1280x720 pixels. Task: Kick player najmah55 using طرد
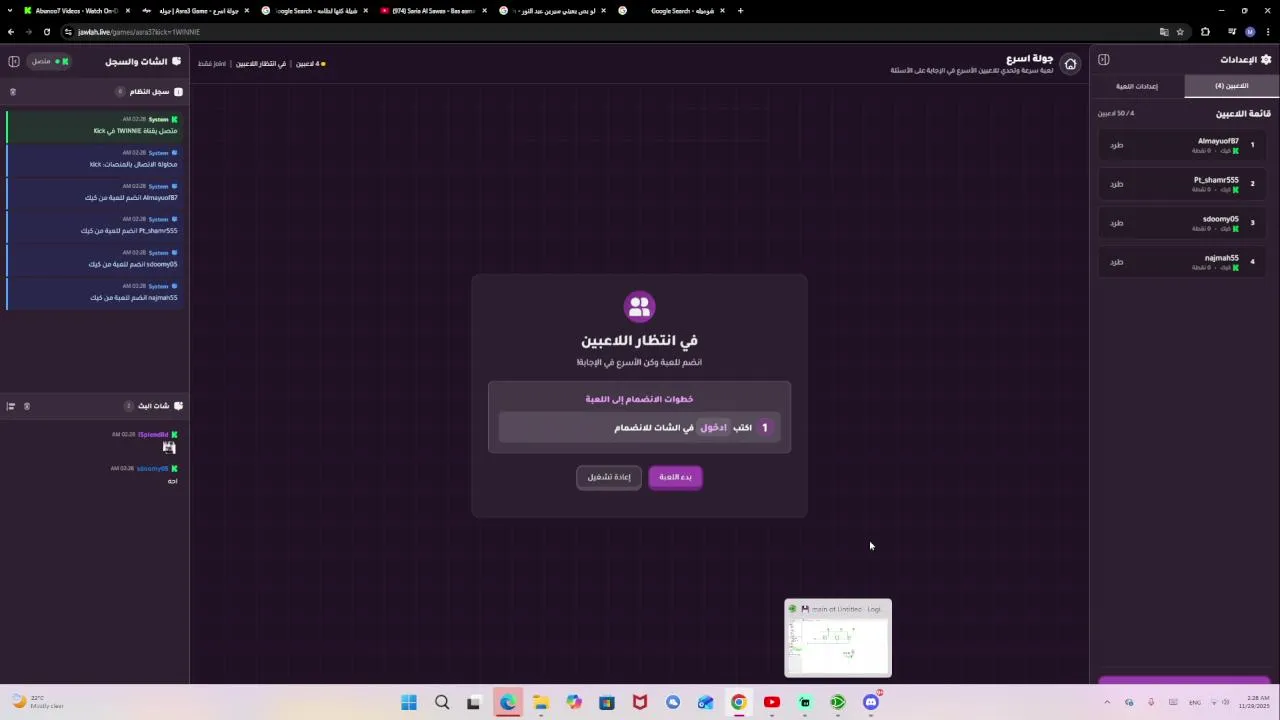(1117, 262)
